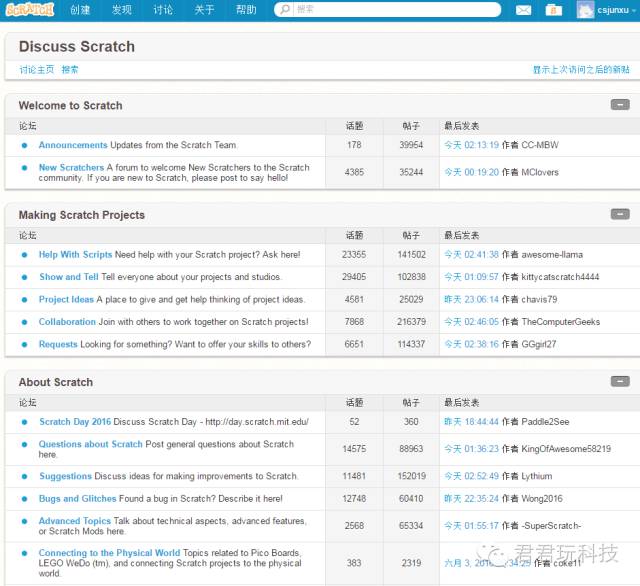
Task: Open the Bugs and Glitches forum
Action: click(78, 498)
